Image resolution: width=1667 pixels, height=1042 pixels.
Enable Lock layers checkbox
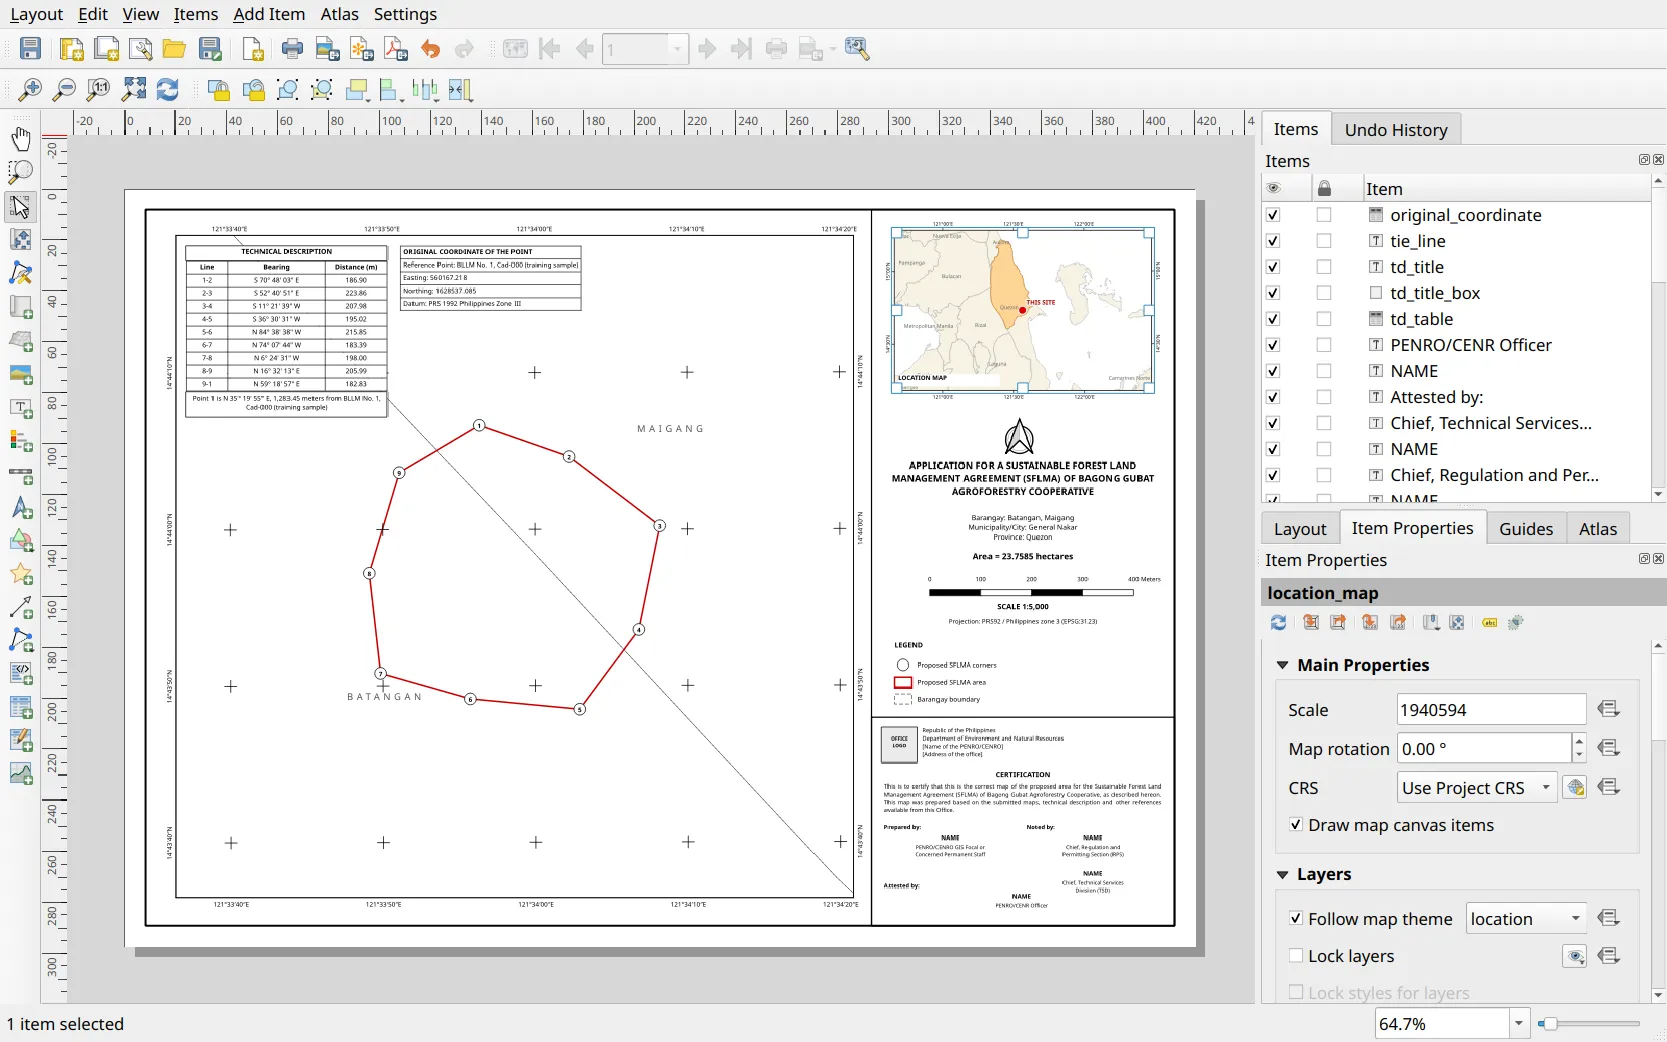[1296, 956]
